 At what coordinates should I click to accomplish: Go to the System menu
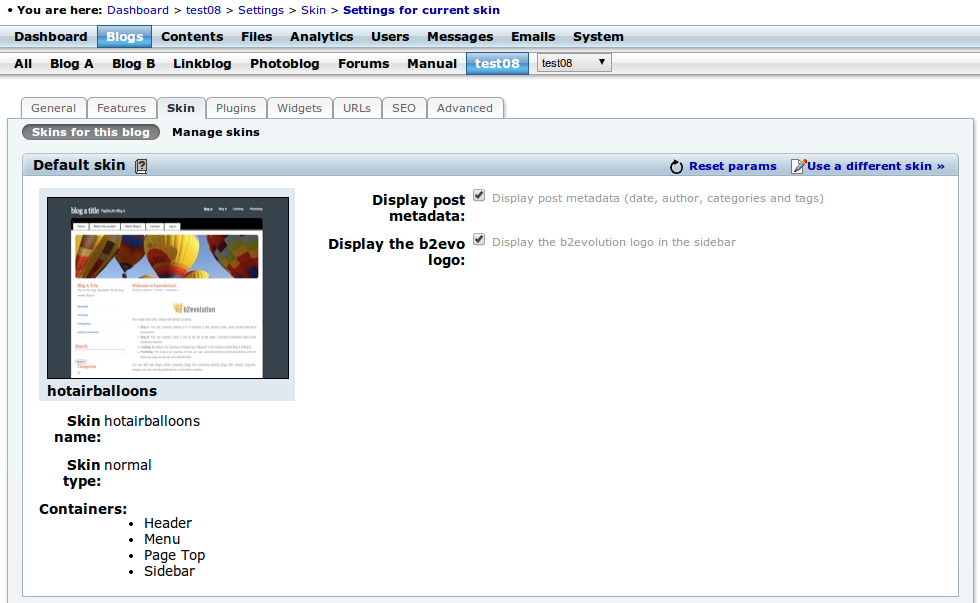(x=598, y=37)
